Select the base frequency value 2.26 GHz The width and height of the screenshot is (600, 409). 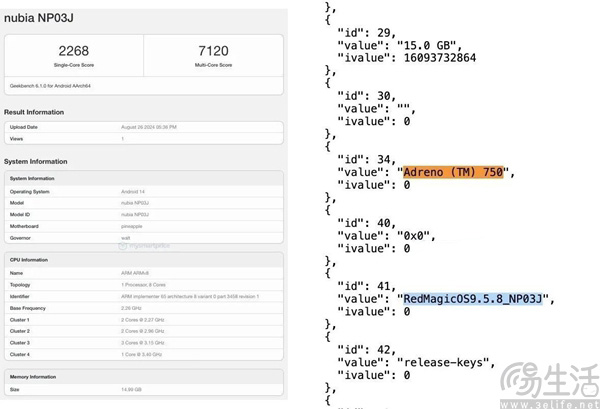(131, 308)
